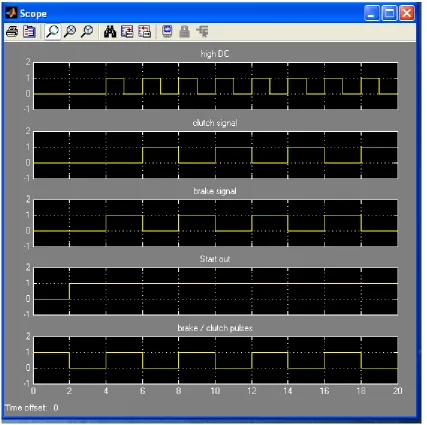Click the MATLAB logo in title bar
Viewport: 427px width, 425px height.
click(11, 13)
